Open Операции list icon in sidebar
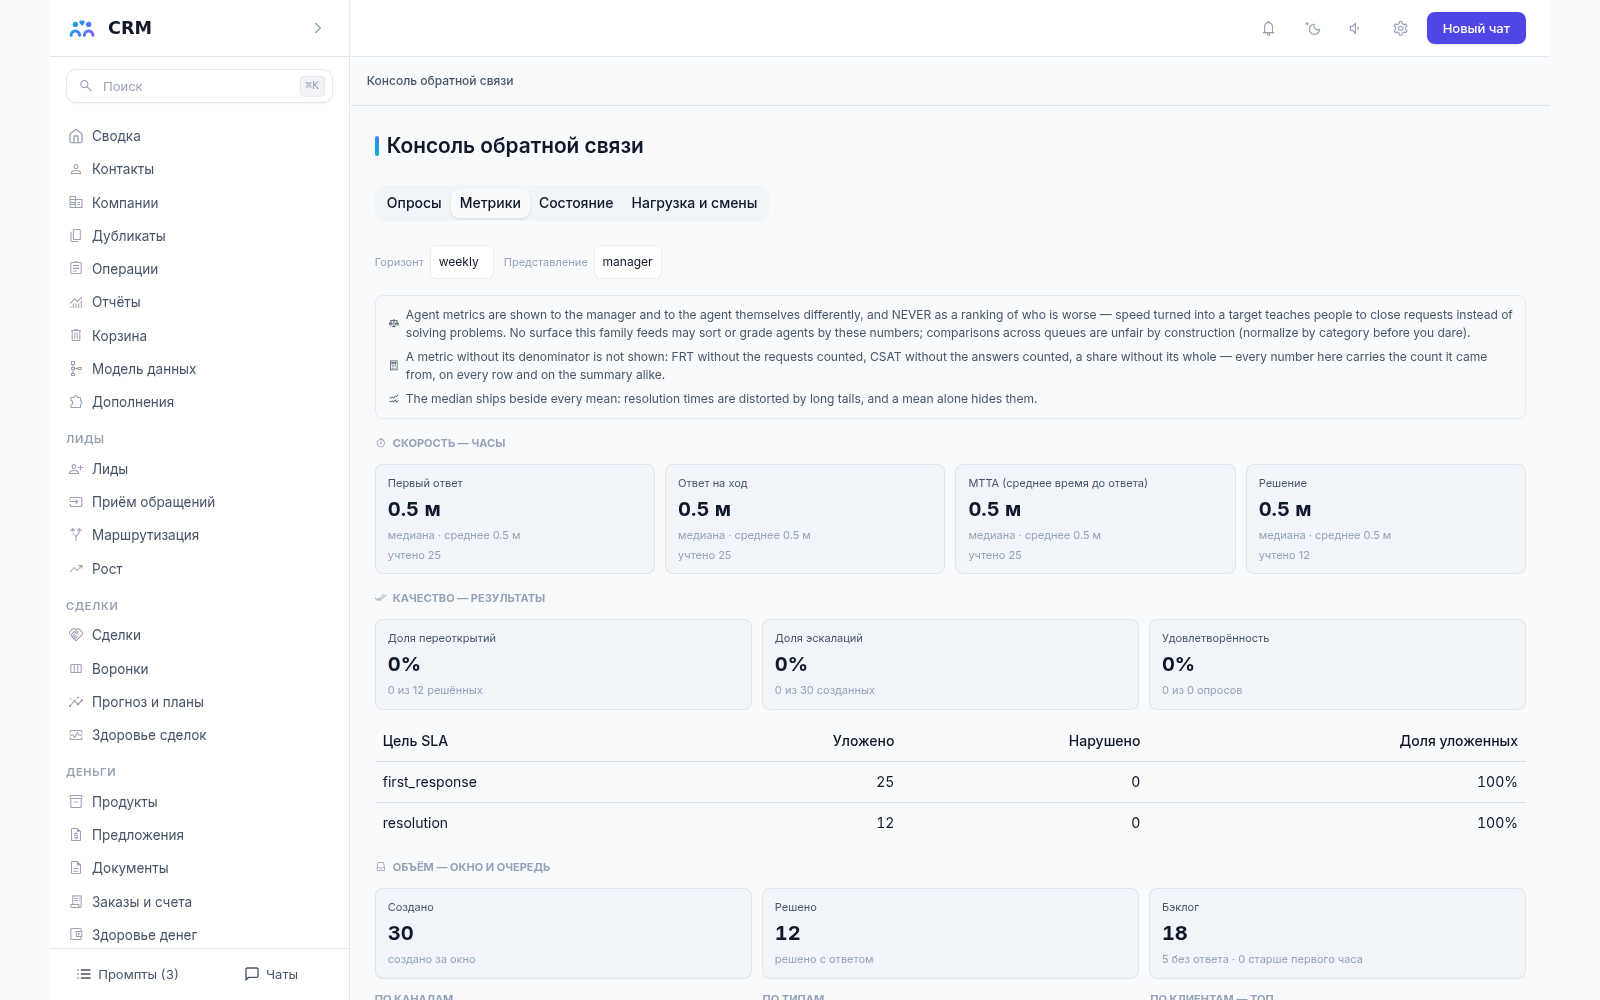 tap(76, 269)
